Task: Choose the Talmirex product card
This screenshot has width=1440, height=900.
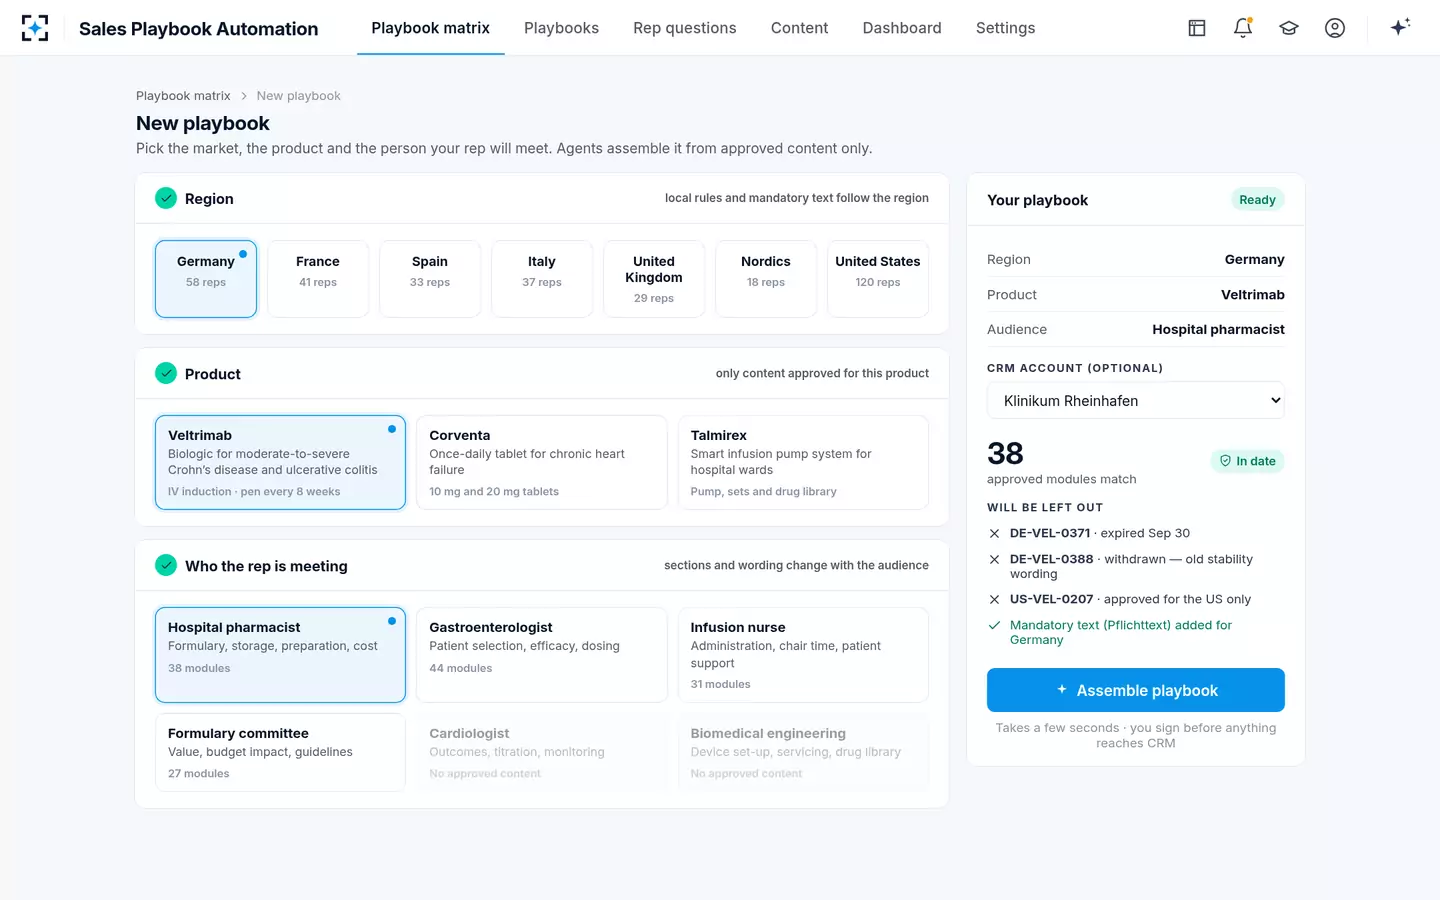Action: tap(803, 462)
